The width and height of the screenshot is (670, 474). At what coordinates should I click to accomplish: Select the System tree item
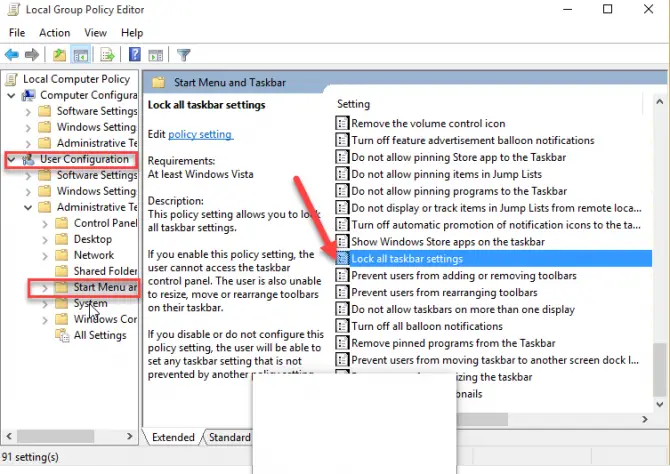pyautogui.click(x=90, y=303)
